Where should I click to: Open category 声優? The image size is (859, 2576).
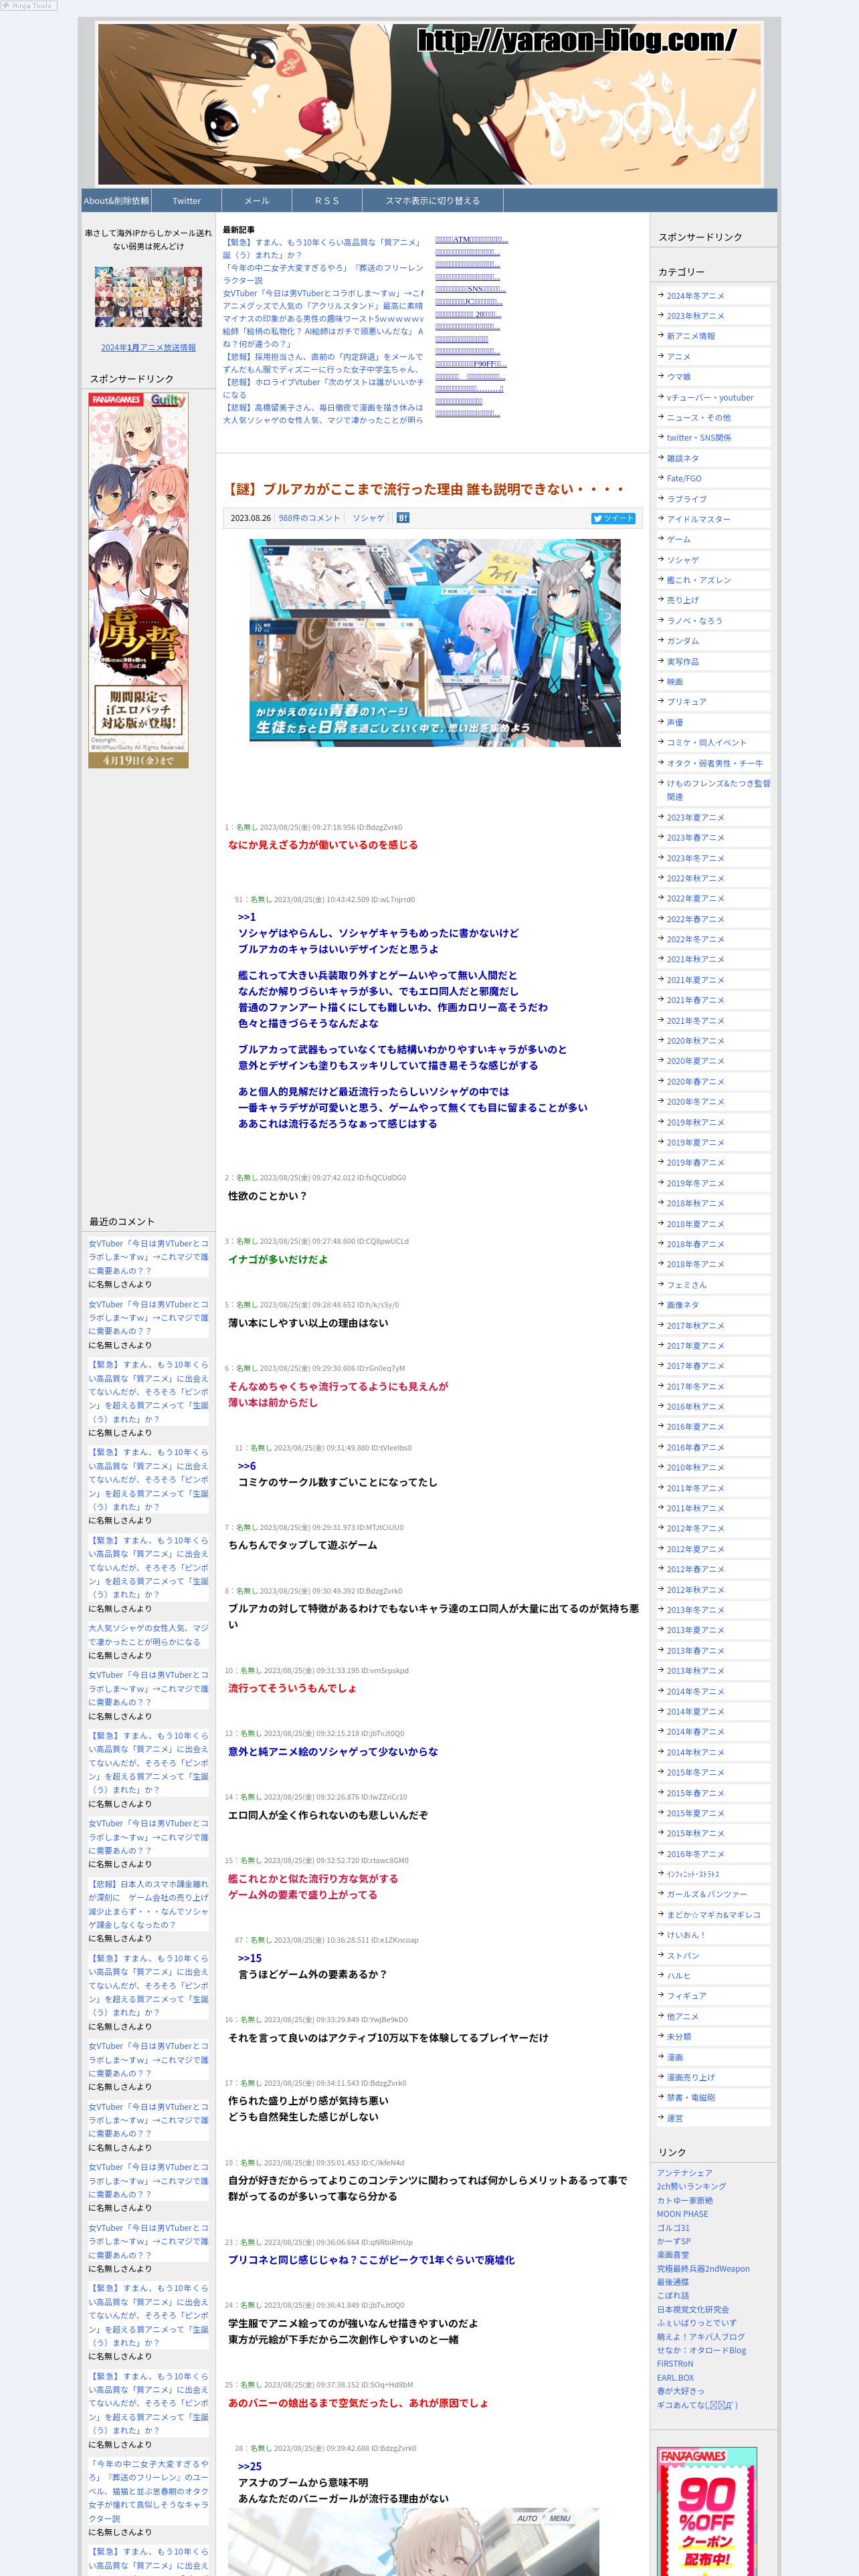(675, 722)
